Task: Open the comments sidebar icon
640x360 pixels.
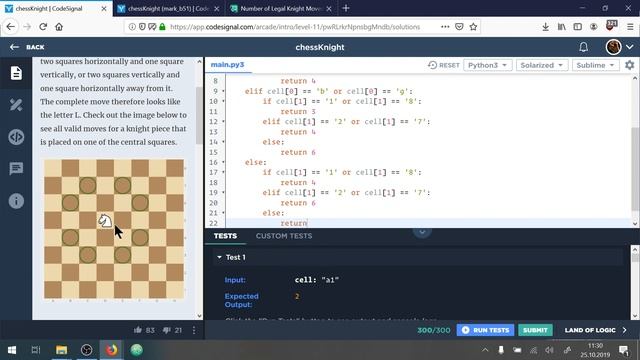Action: tap(16, 169)
